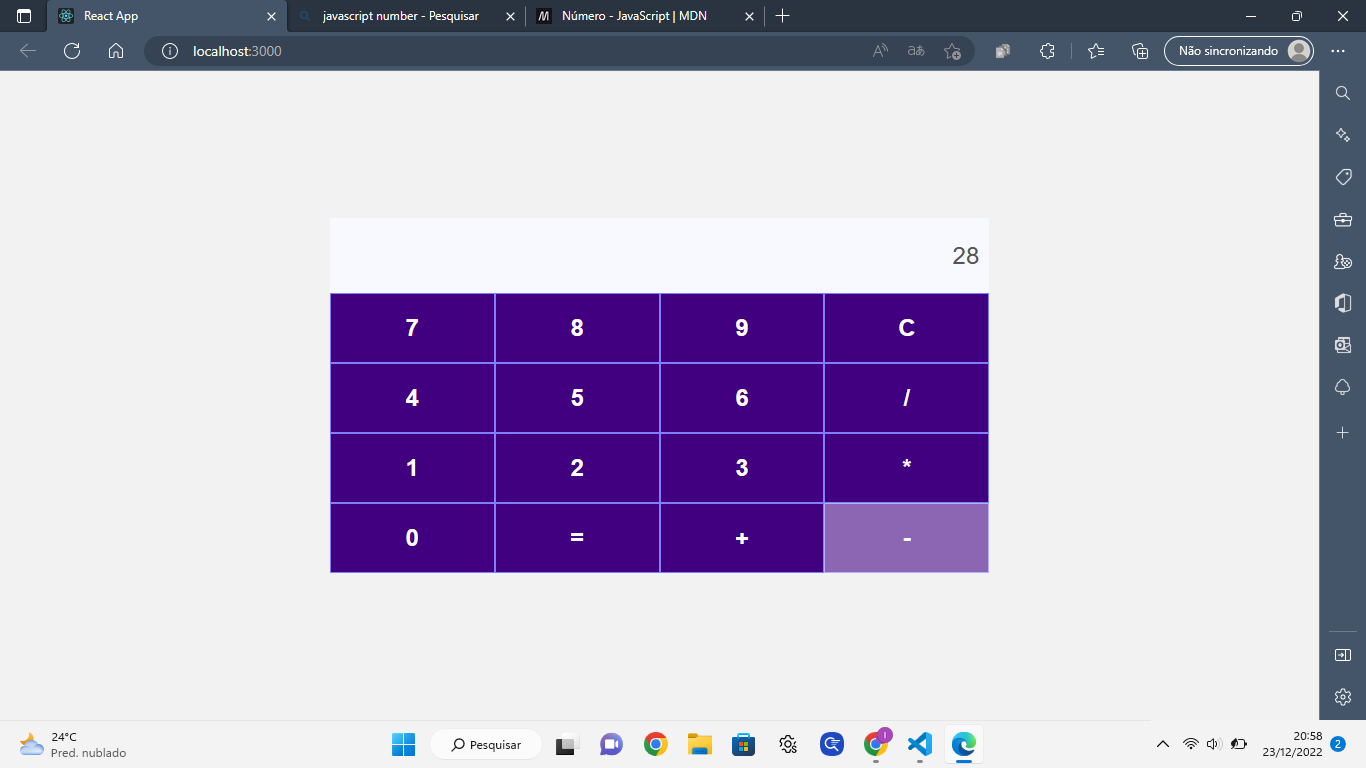Add this page to favorites via star icon
Screen dimensions: 1366x768
(951, 50)
